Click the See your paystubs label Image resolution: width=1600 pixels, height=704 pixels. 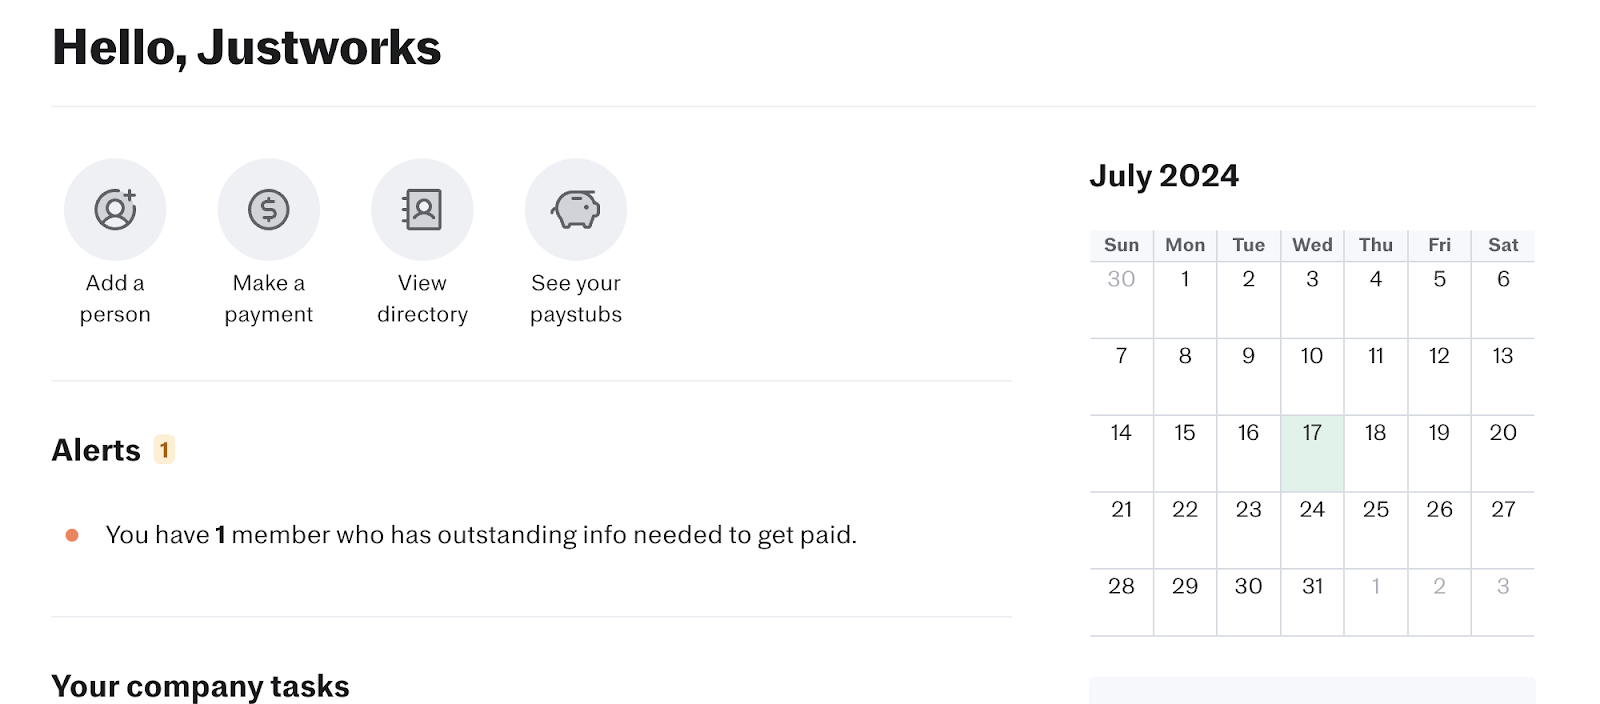tap(576, 299)
